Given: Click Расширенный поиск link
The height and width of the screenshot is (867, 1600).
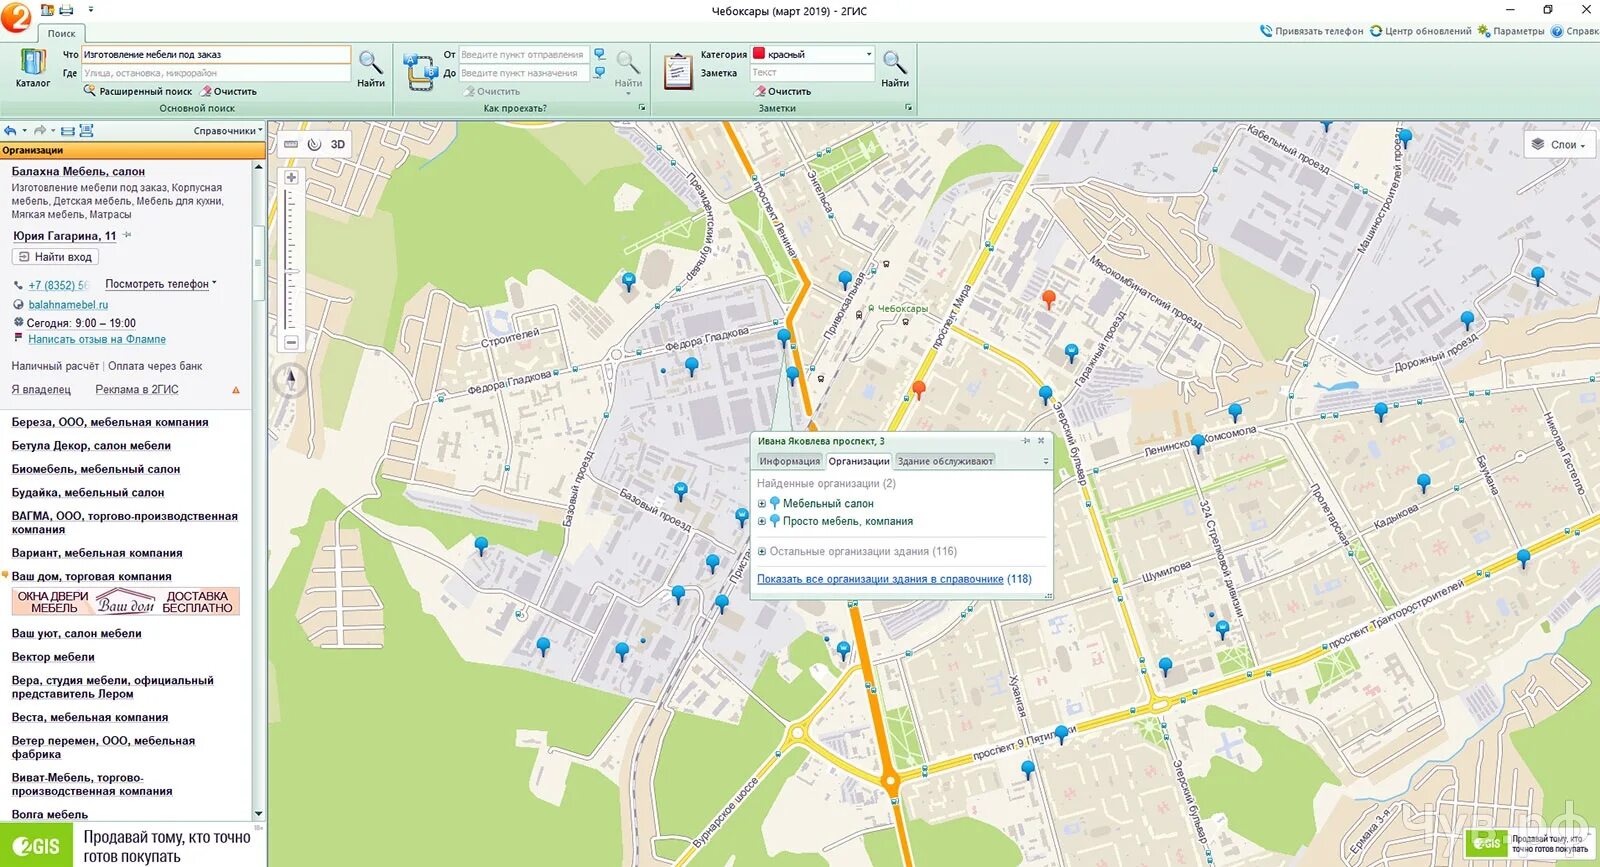Looking at the screenshot, I should pos(145,91).
